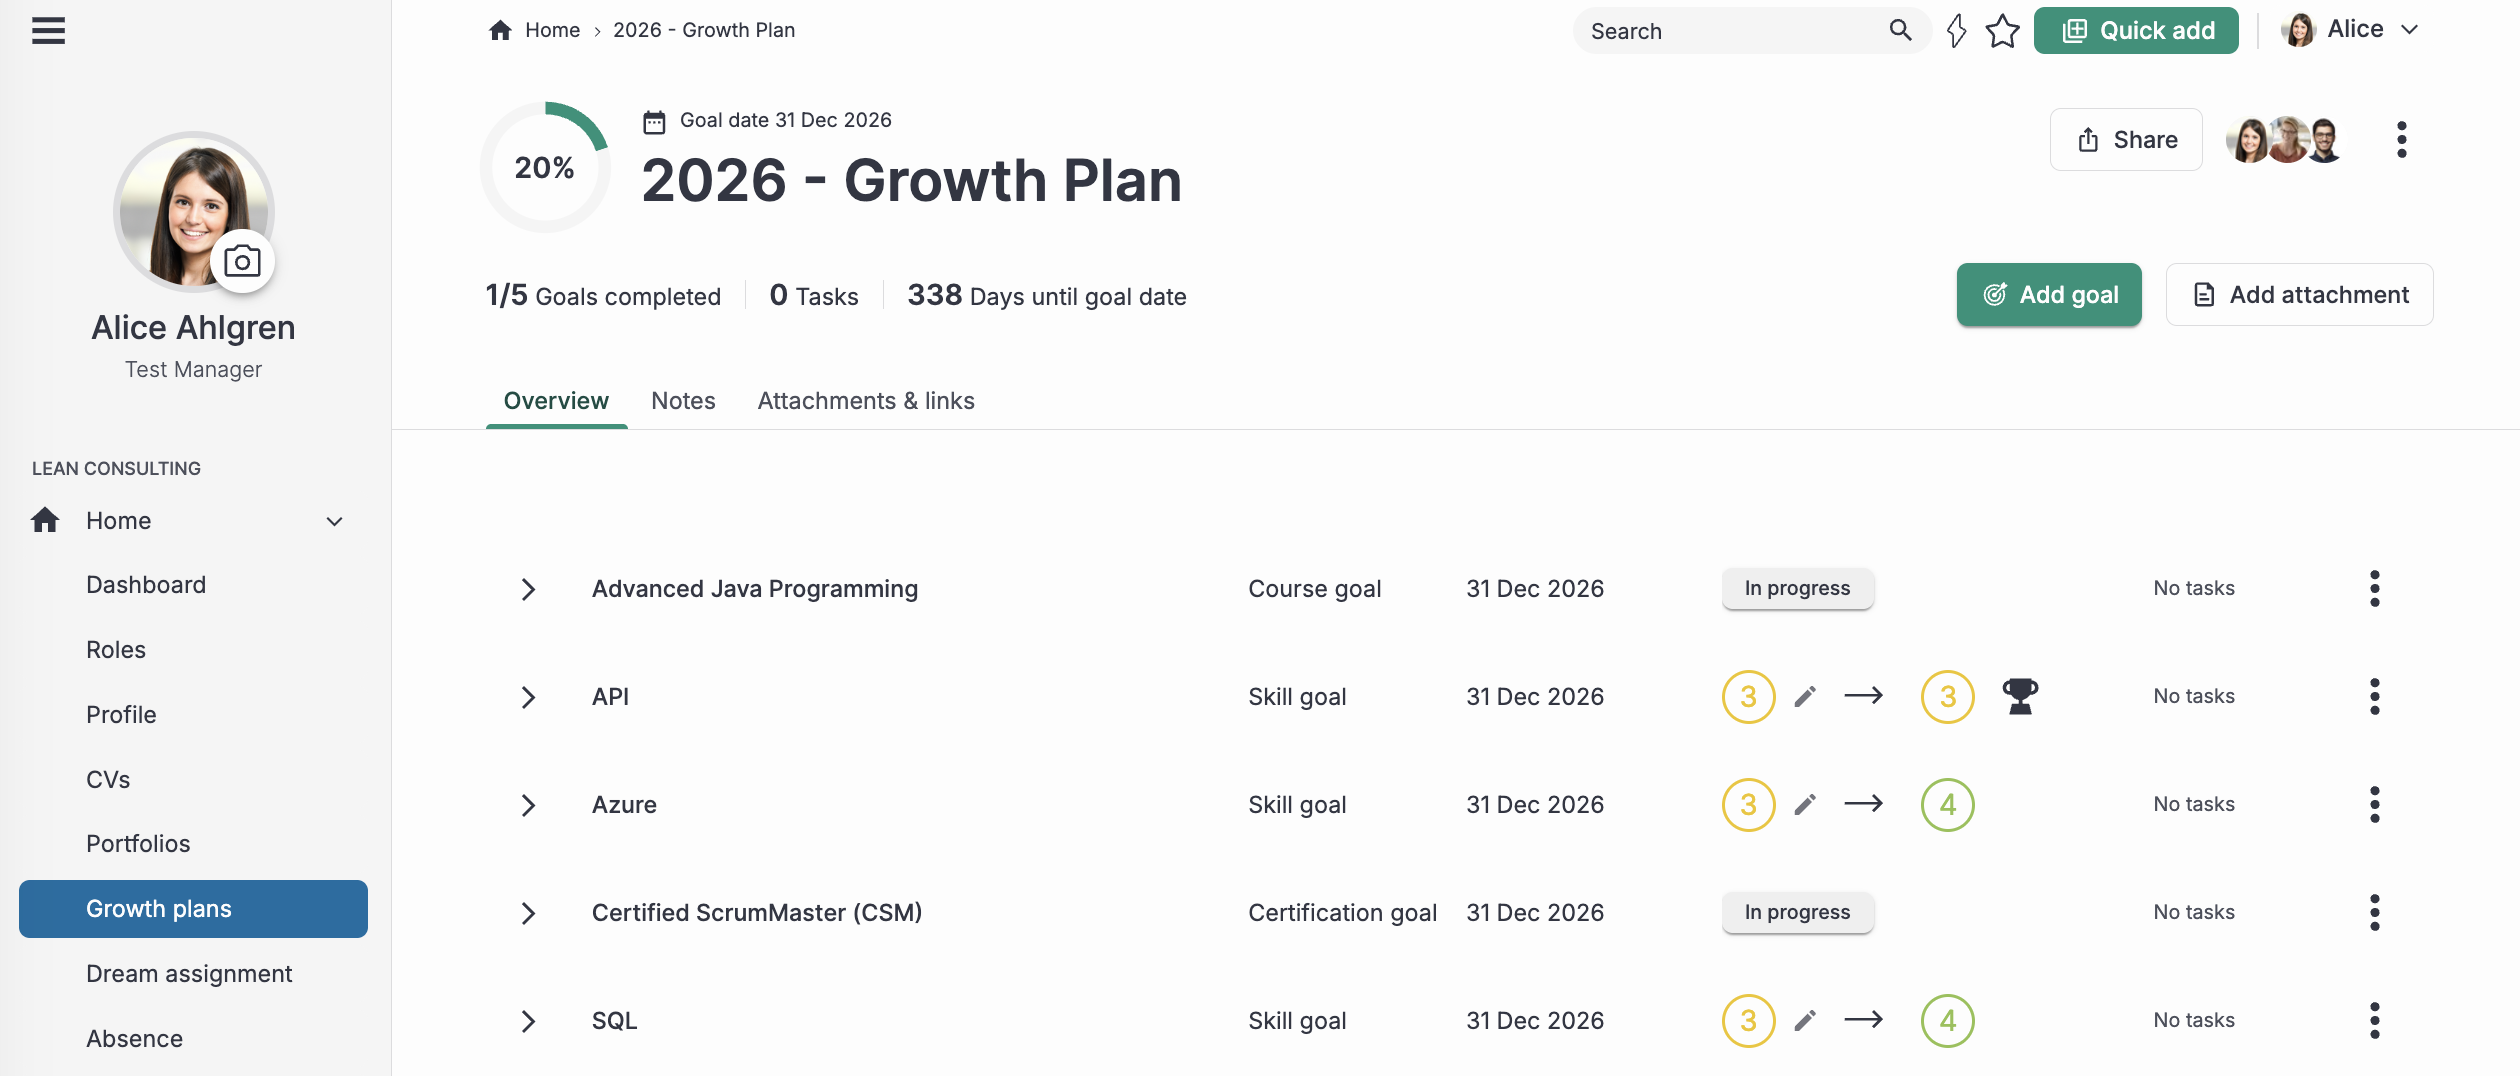Click the lightning bolt shortcut icon
Screen dimensions: 2520x1076
coord(1957,31)
